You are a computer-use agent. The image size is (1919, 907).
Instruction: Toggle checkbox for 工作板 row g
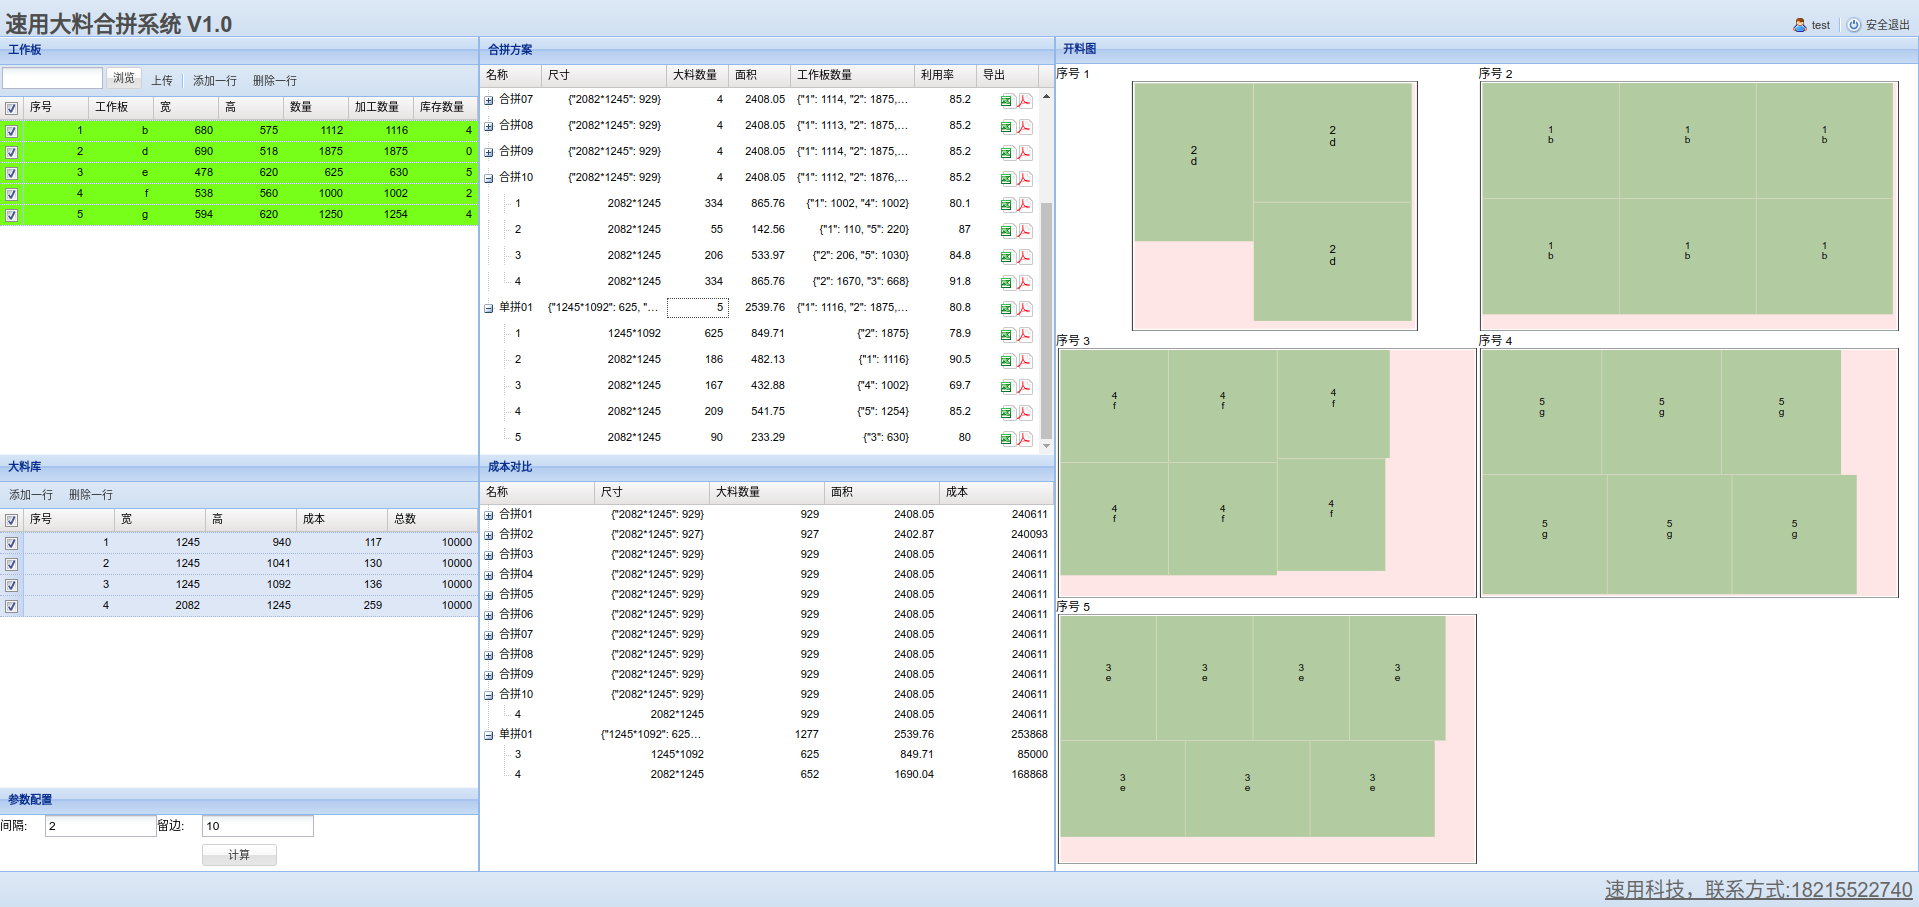click(11, 215)
